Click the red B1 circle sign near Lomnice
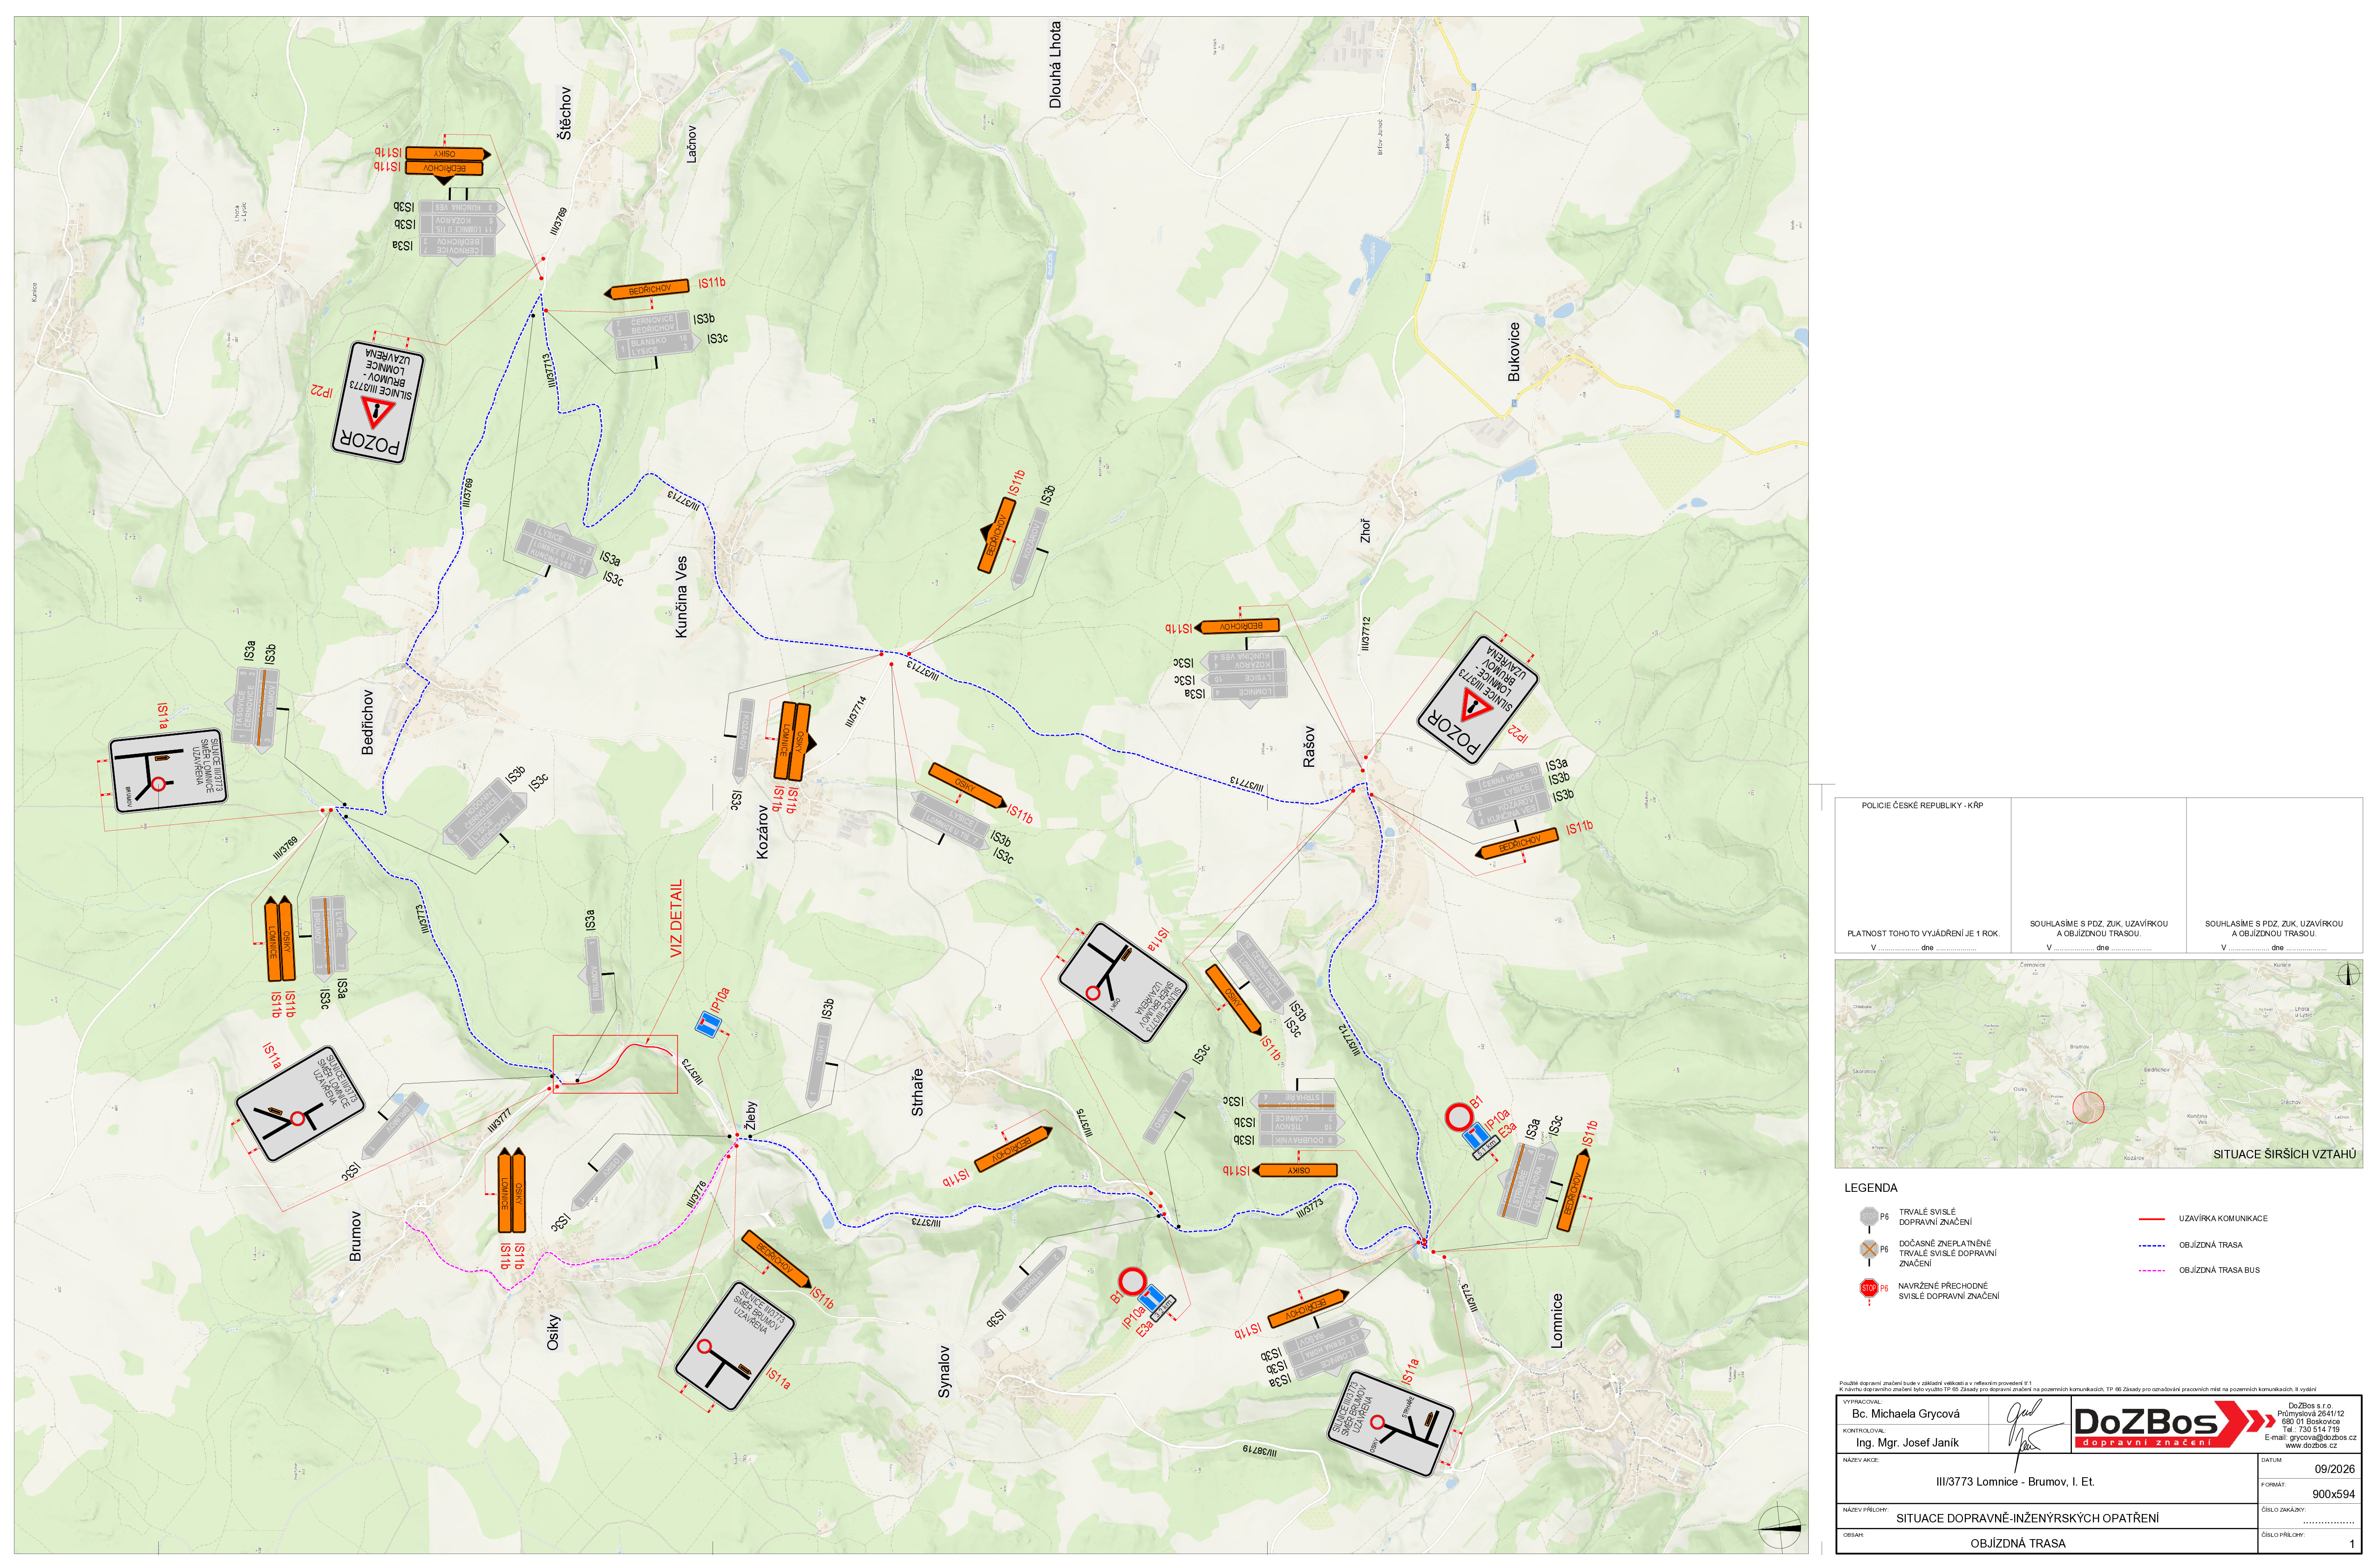 coord(1459,1116)
